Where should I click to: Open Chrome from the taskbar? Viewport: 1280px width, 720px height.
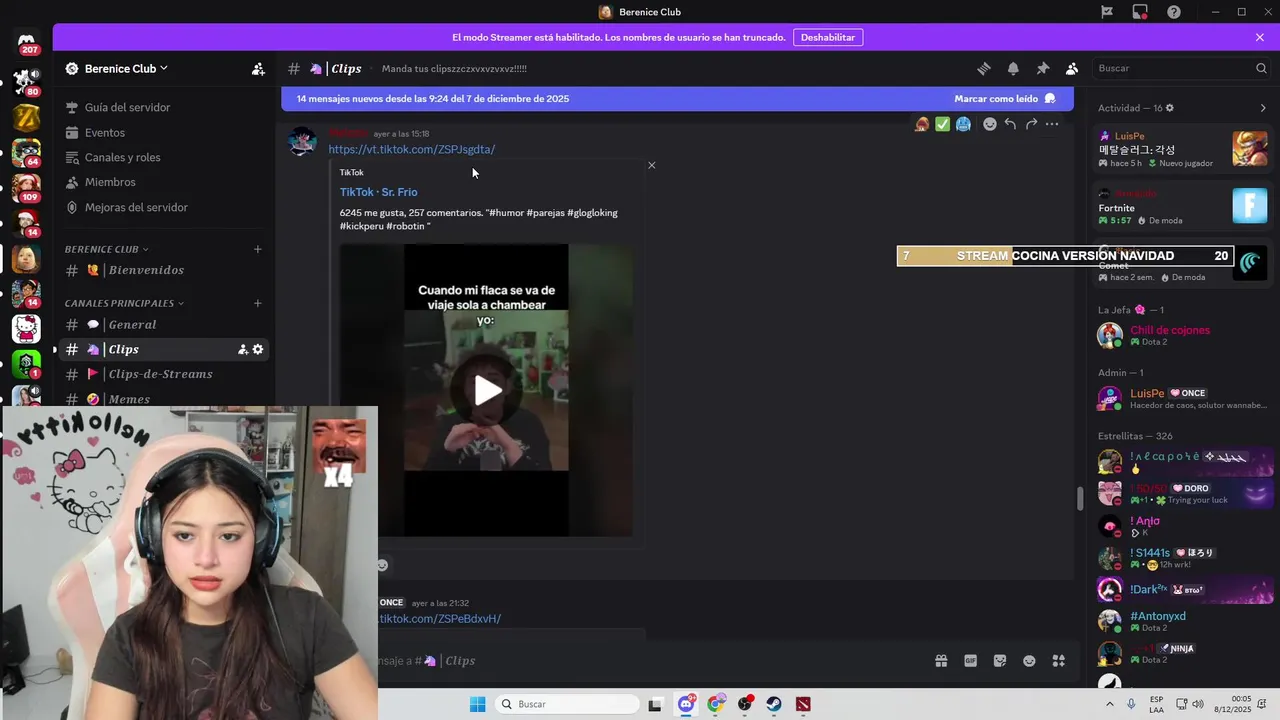(716, 704)
